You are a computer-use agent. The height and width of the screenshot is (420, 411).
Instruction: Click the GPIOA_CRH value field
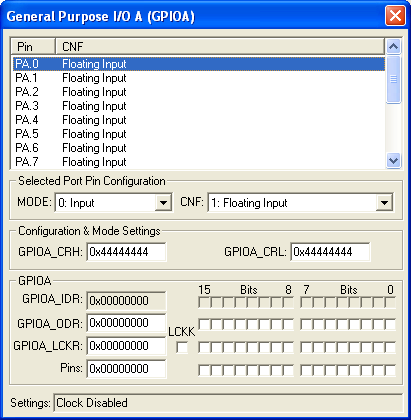click(126, 252)
